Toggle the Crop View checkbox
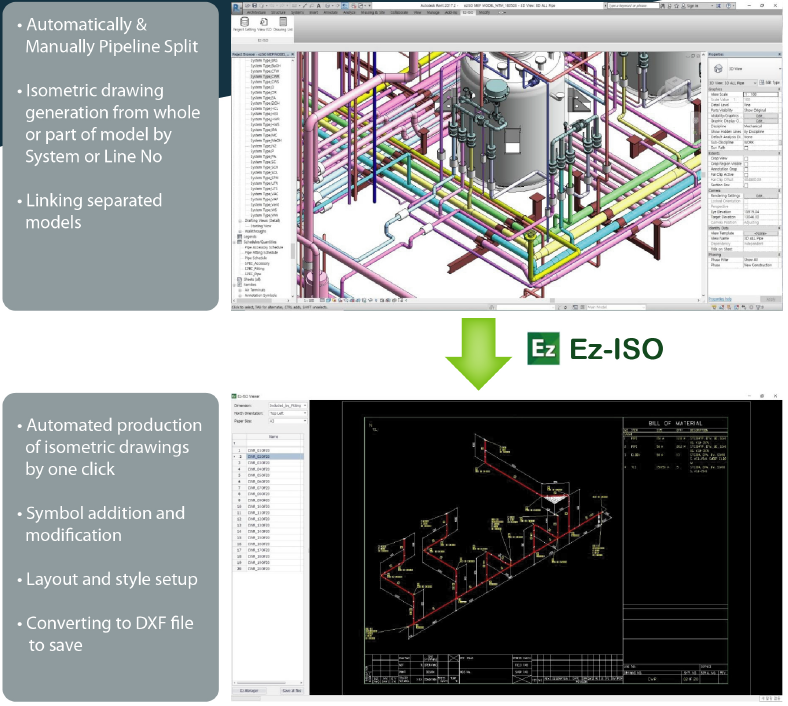The image size is (788, 706). 746,158
